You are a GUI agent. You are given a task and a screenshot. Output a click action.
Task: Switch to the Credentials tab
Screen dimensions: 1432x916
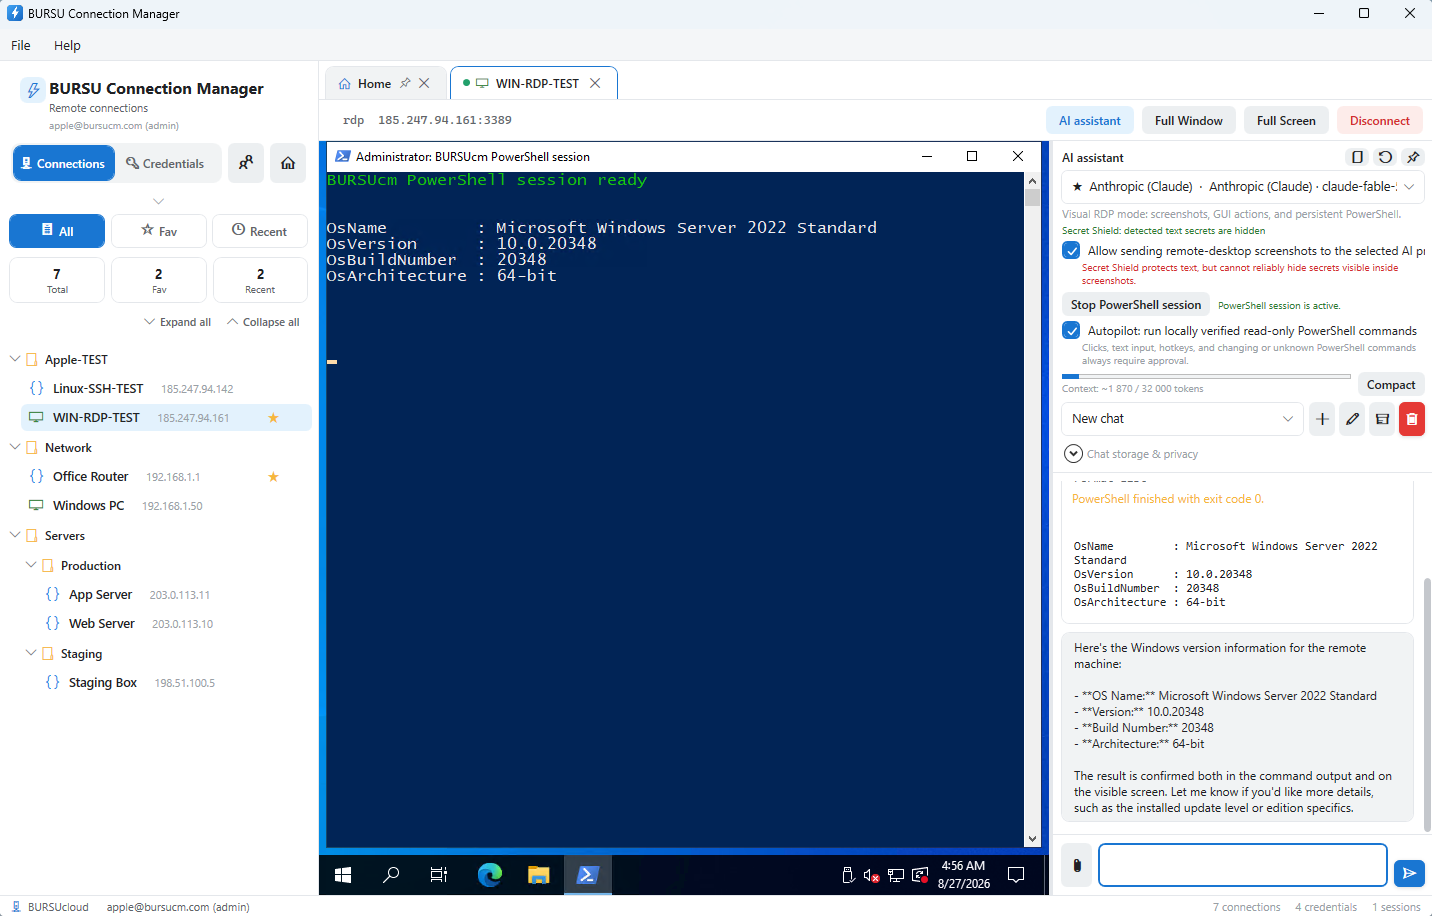[165, 163]
